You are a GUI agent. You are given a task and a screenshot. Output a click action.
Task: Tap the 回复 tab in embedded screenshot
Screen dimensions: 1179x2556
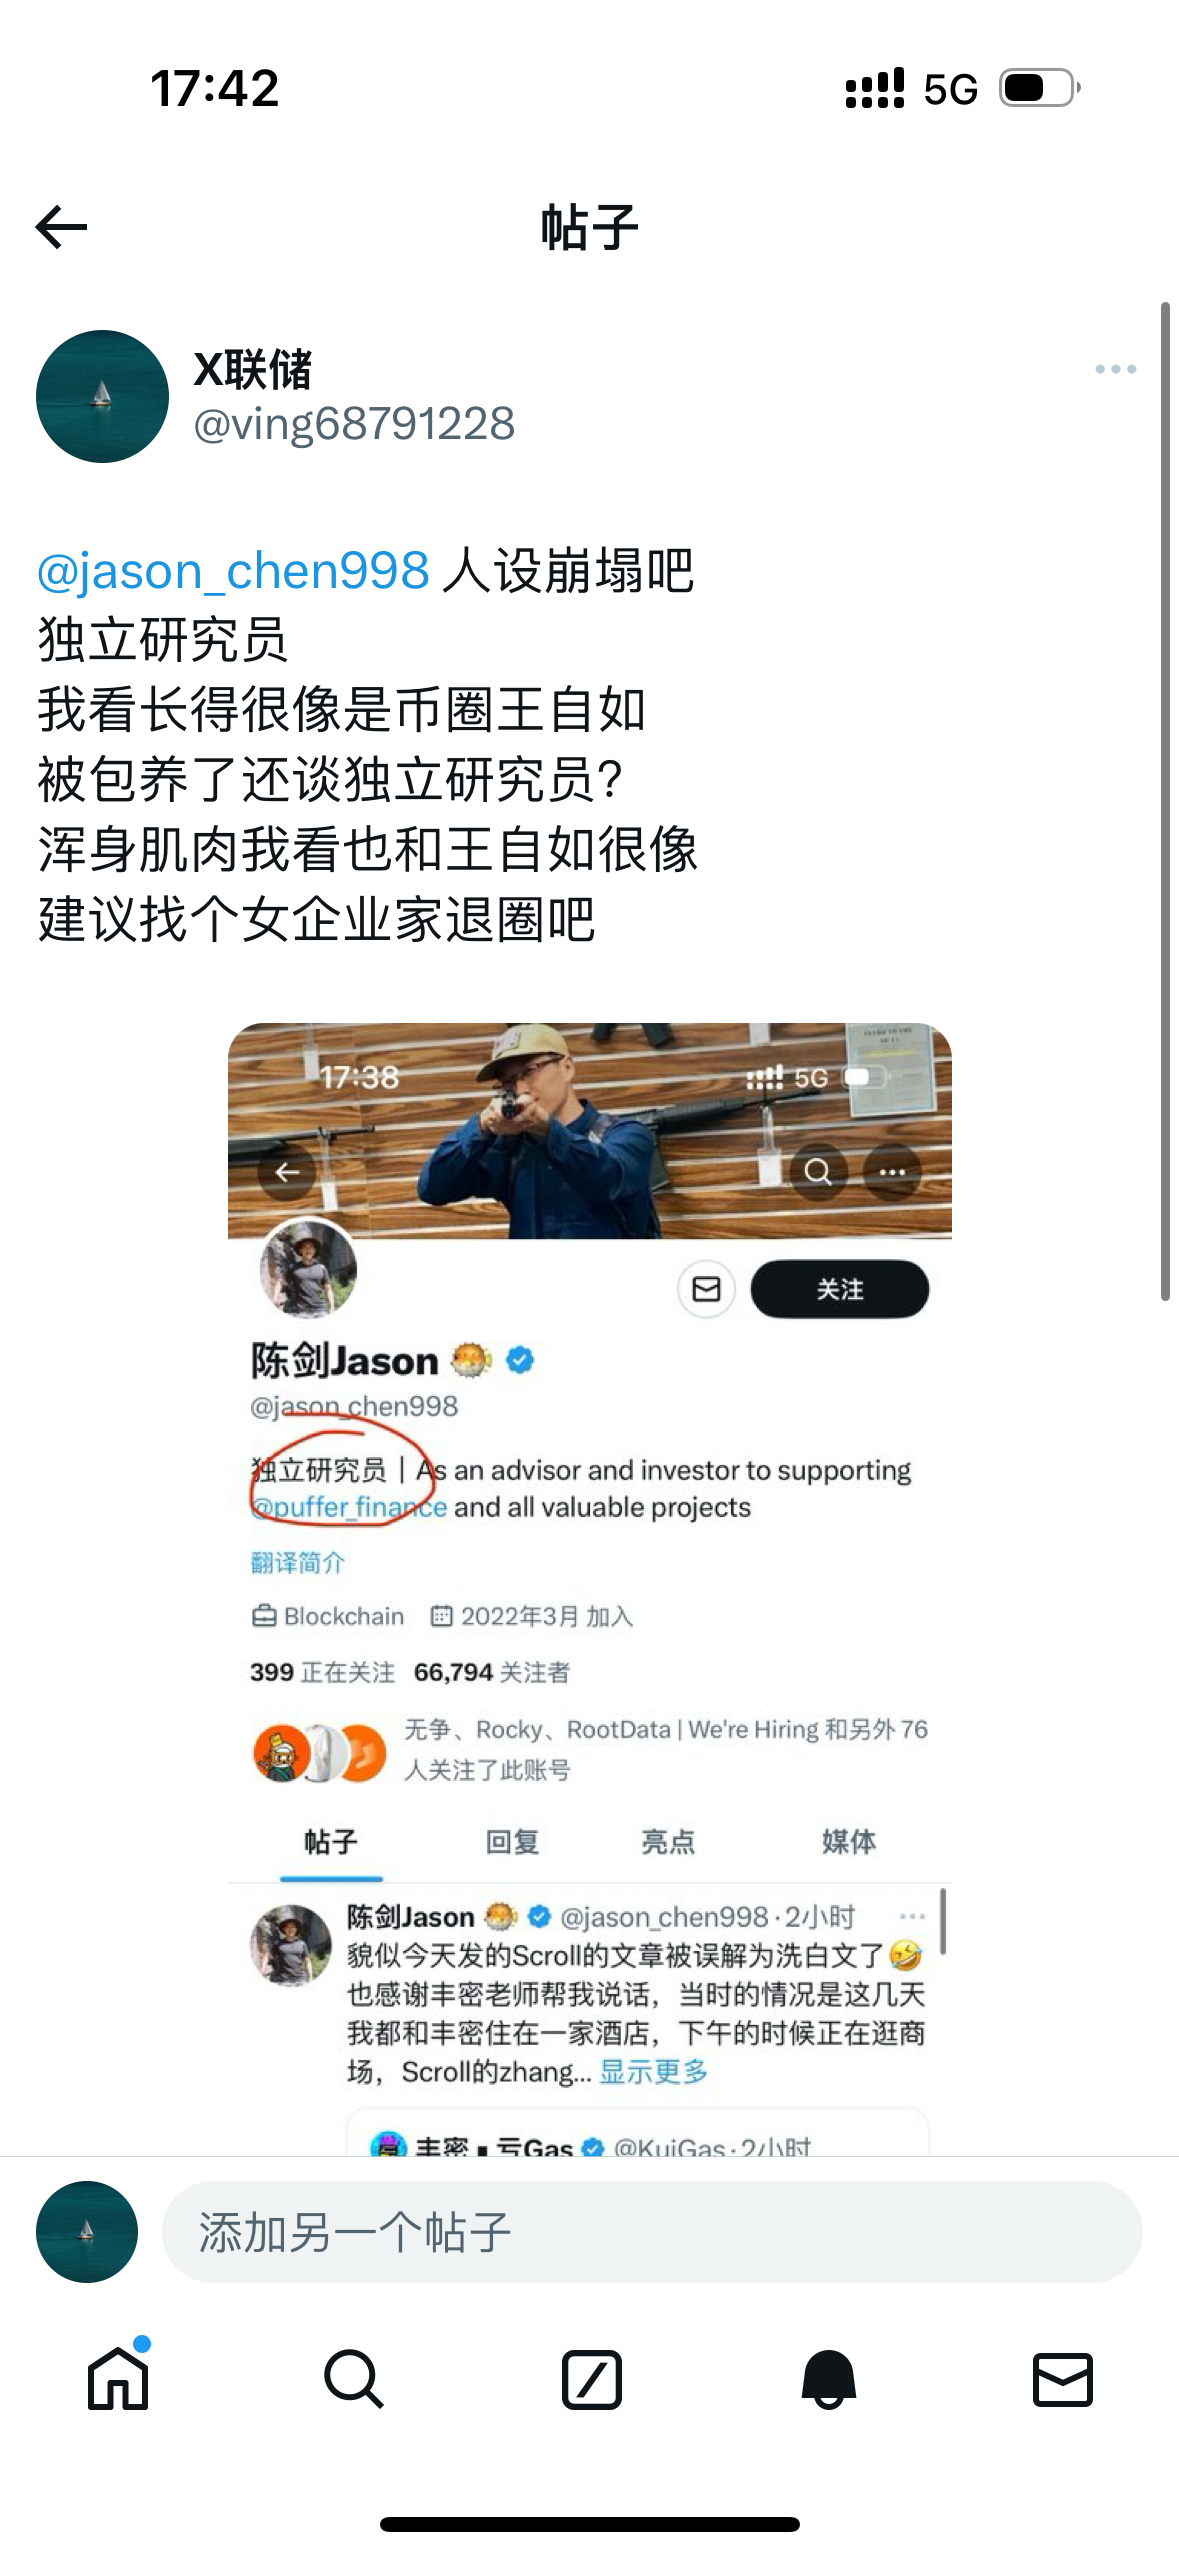pos(512,1841)
